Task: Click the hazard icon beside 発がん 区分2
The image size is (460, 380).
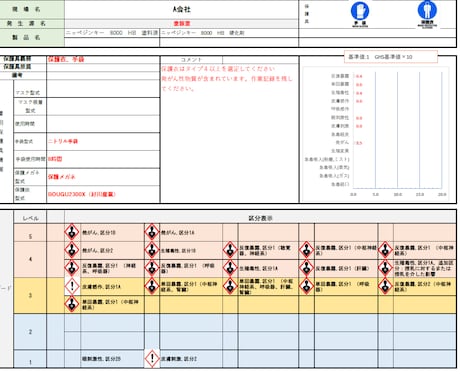Action: point(72,250)
